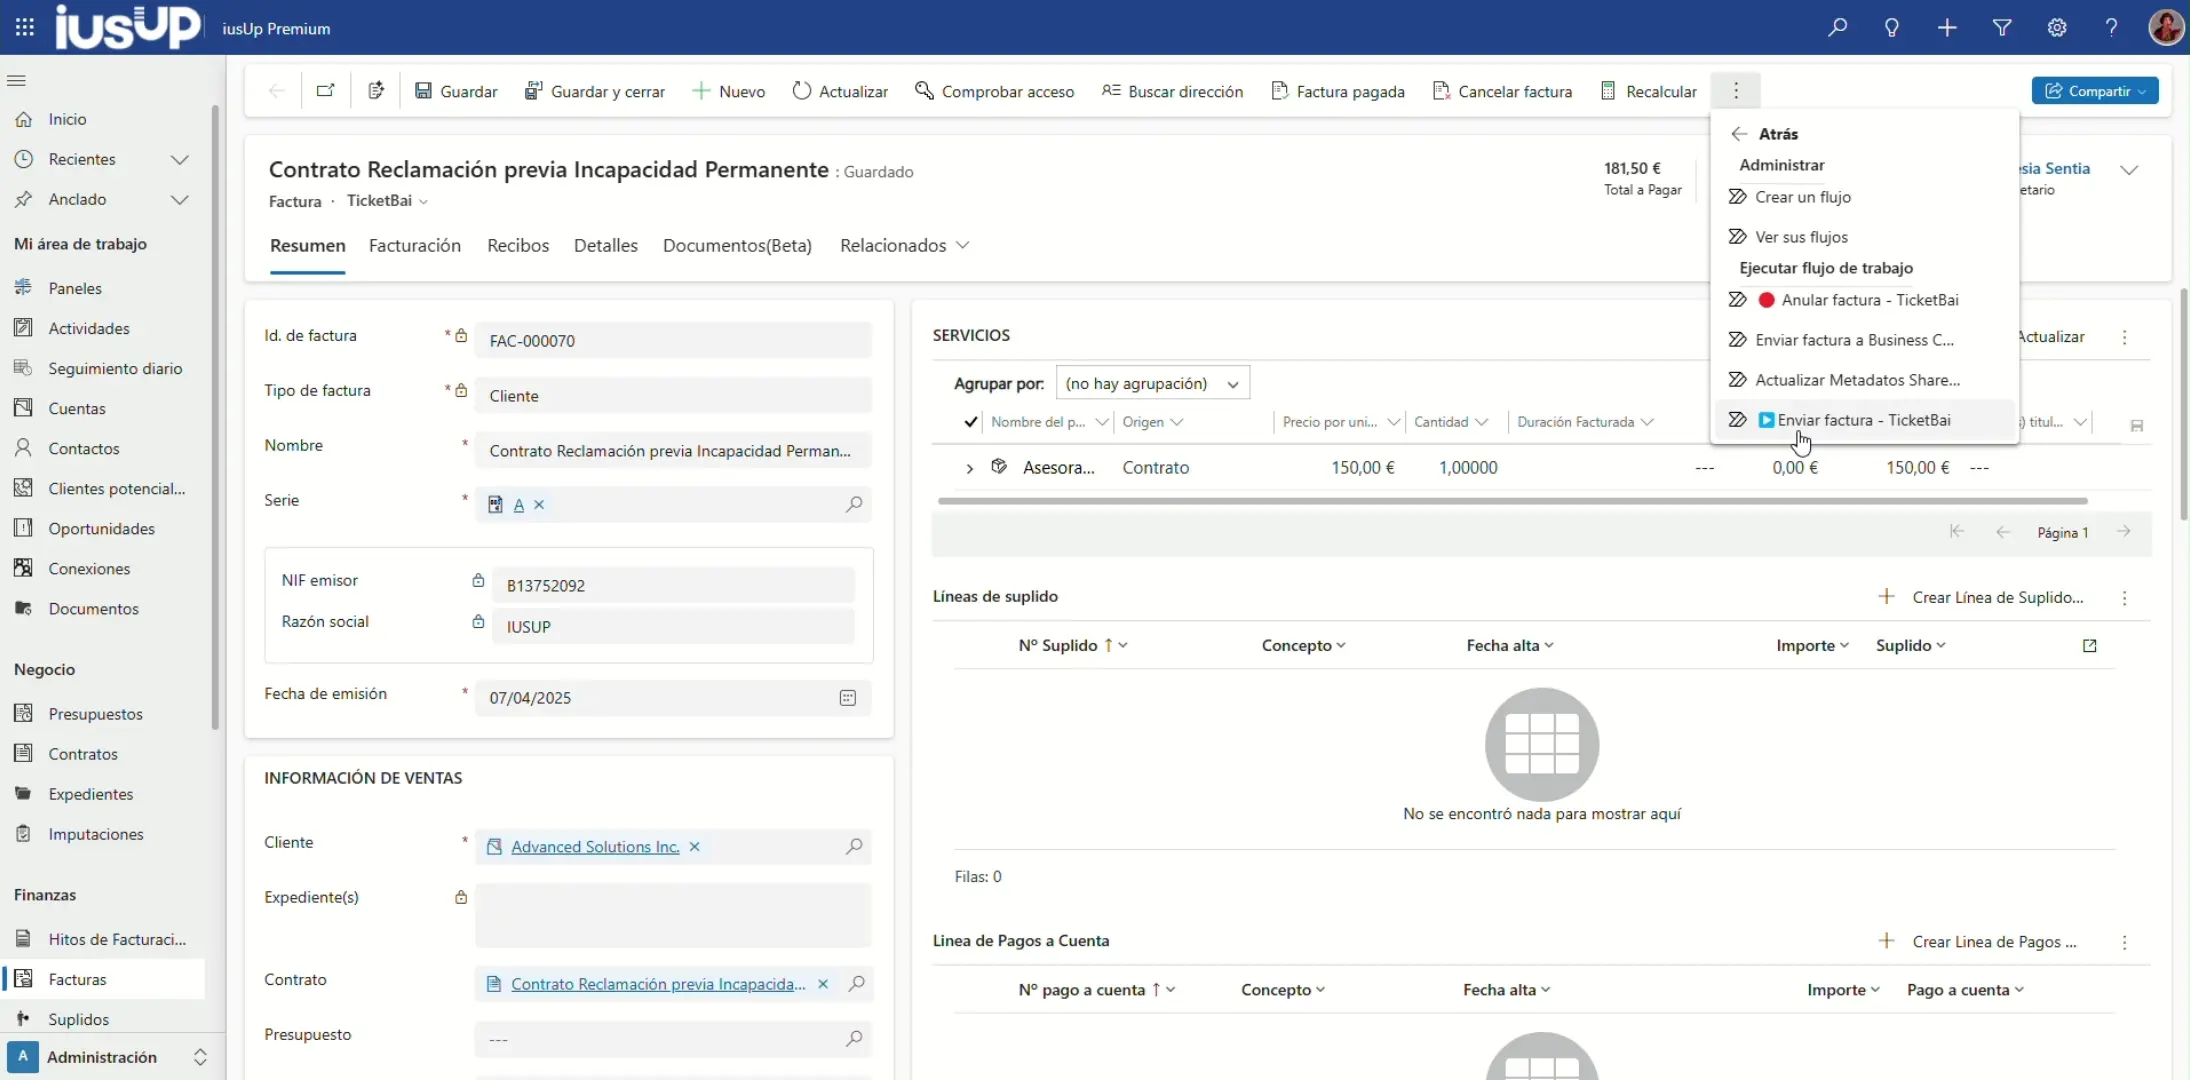
Task: Select Enviar factura - TicketBai flow
Action: 1863,420
